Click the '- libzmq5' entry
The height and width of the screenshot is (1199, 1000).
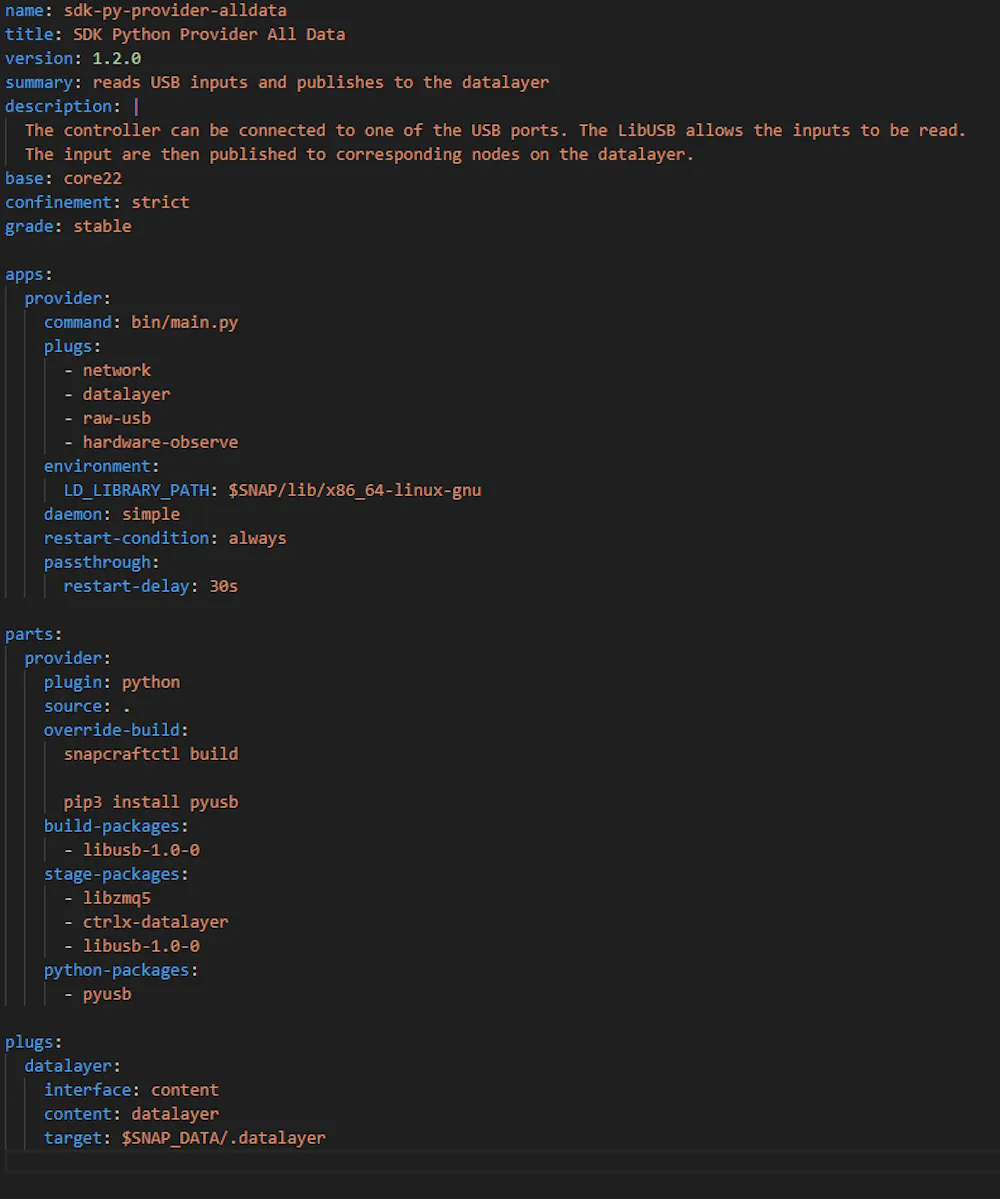pos(107,898)
